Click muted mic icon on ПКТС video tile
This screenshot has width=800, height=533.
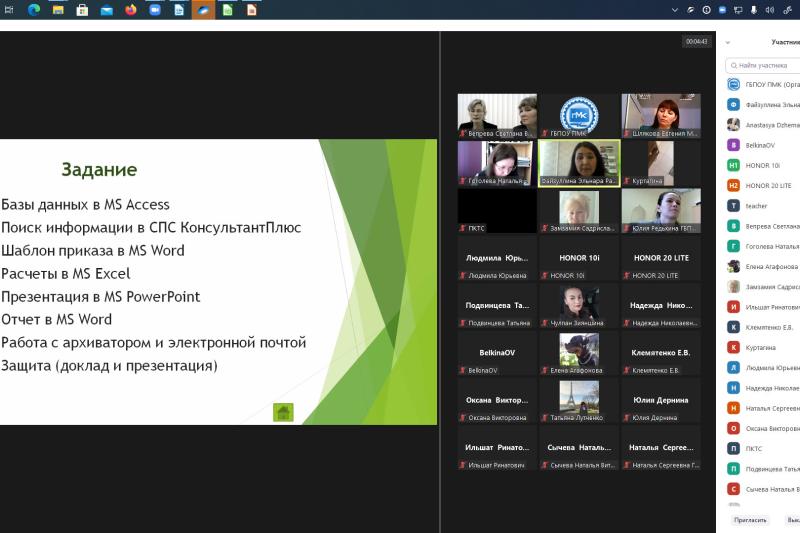pos(463,228)
